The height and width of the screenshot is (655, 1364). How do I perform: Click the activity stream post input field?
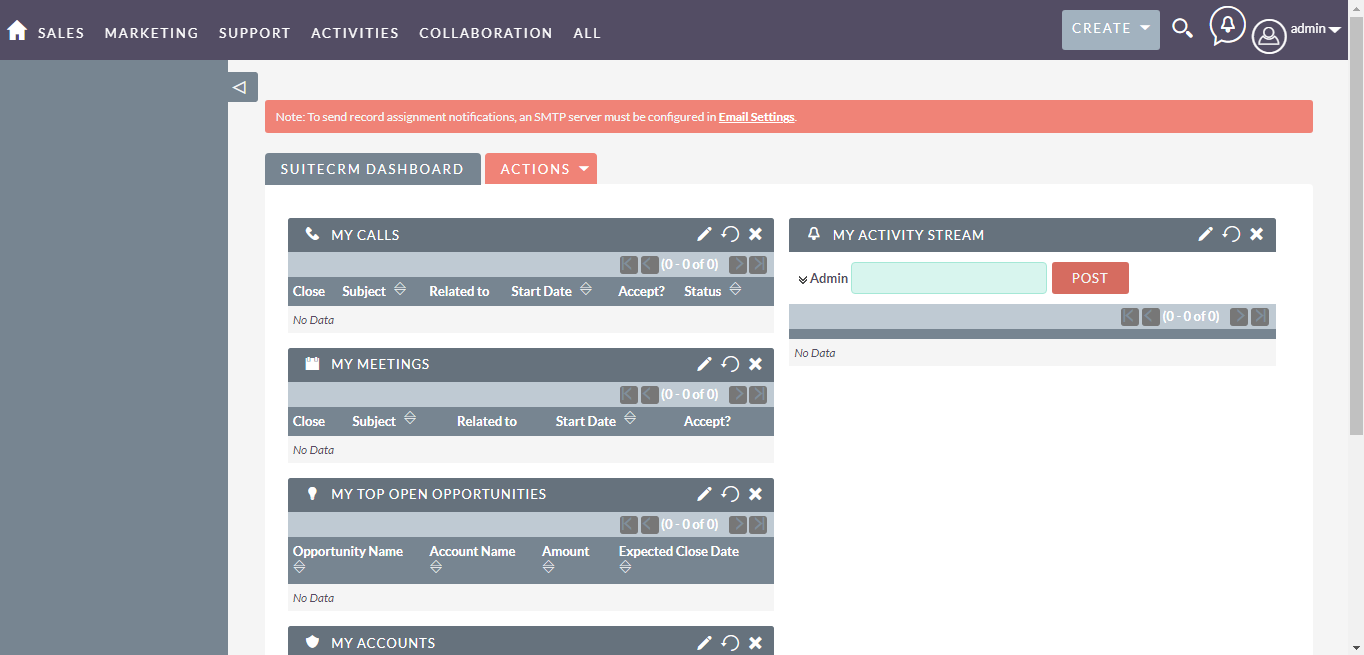click(x=948, y=277)
